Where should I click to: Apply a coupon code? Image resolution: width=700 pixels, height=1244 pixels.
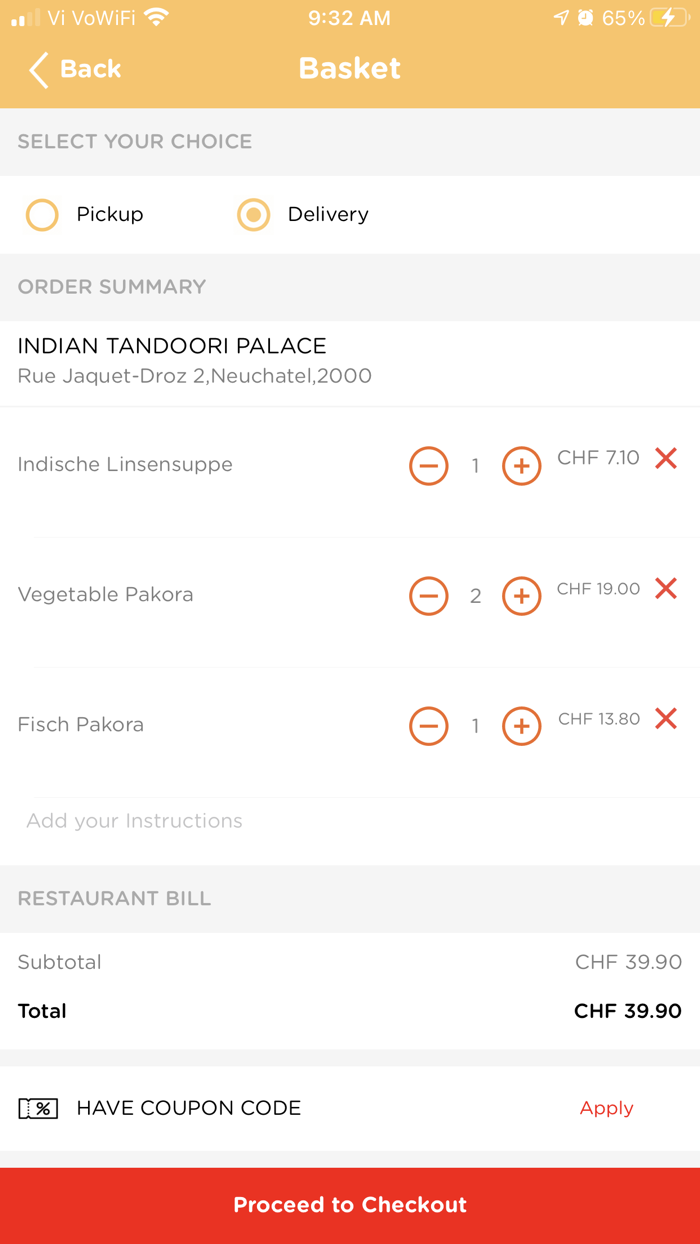coord(606,1108)
